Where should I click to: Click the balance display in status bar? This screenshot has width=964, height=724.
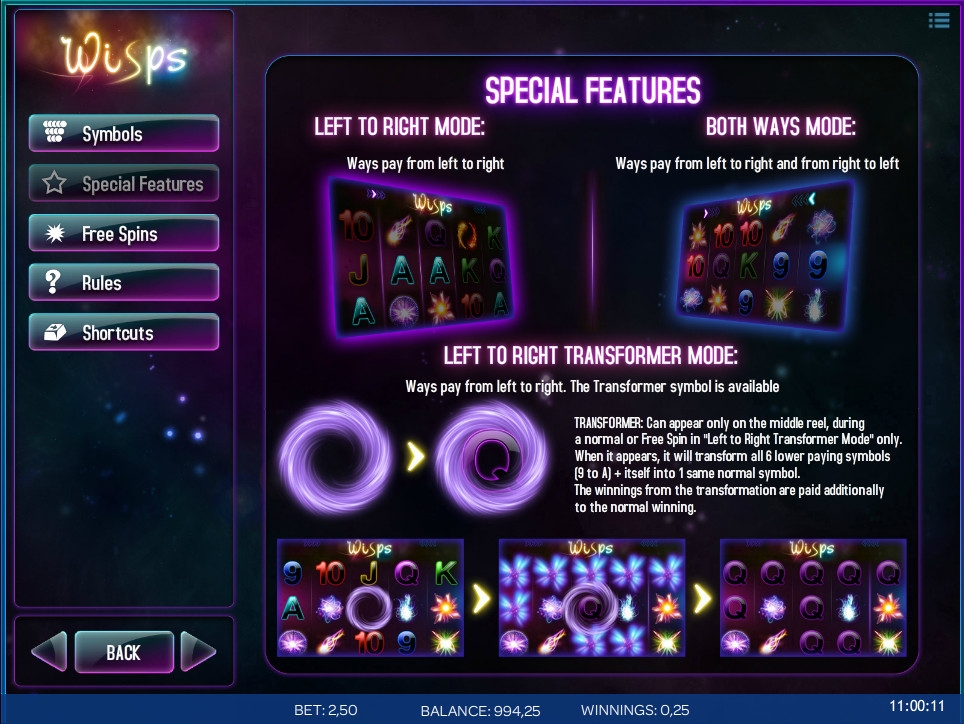point(481,711)
